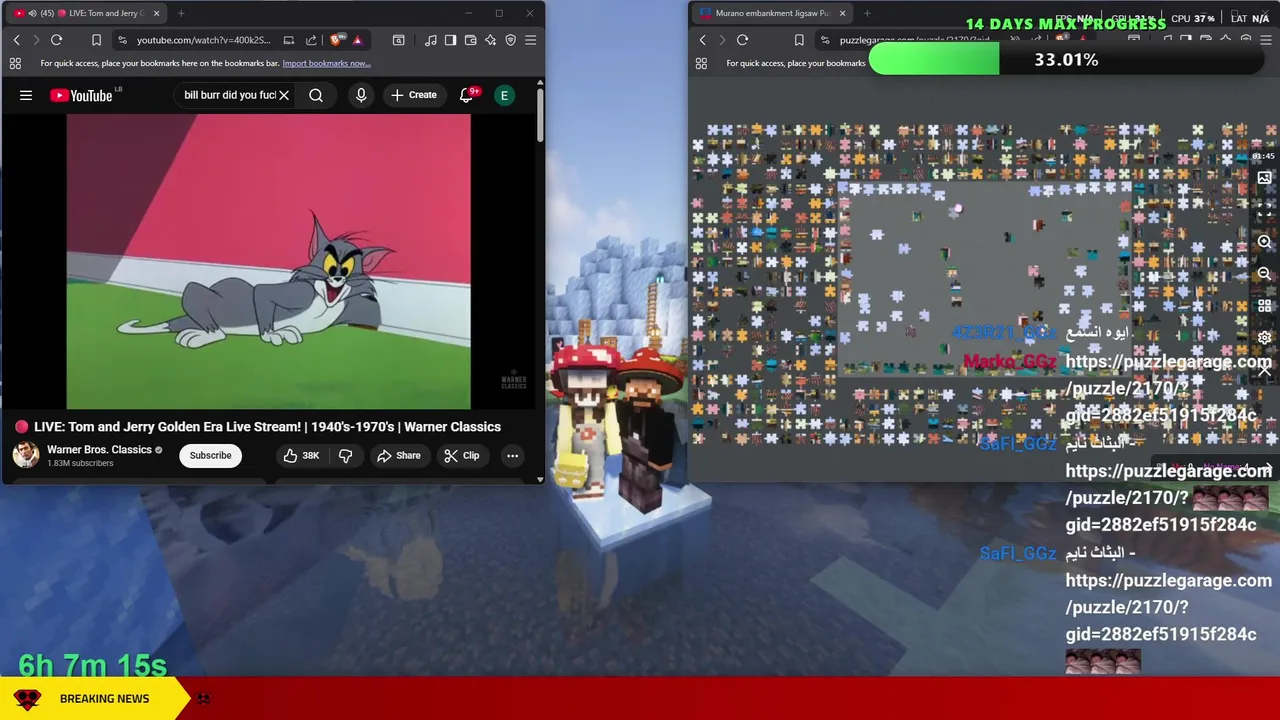Click the YouTube page vertical scrollbar

[540, 115]
